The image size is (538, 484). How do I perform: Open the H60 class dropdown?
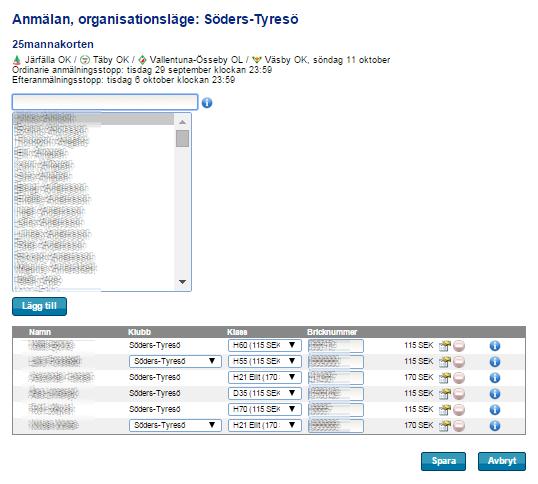[x=265, y=345]
